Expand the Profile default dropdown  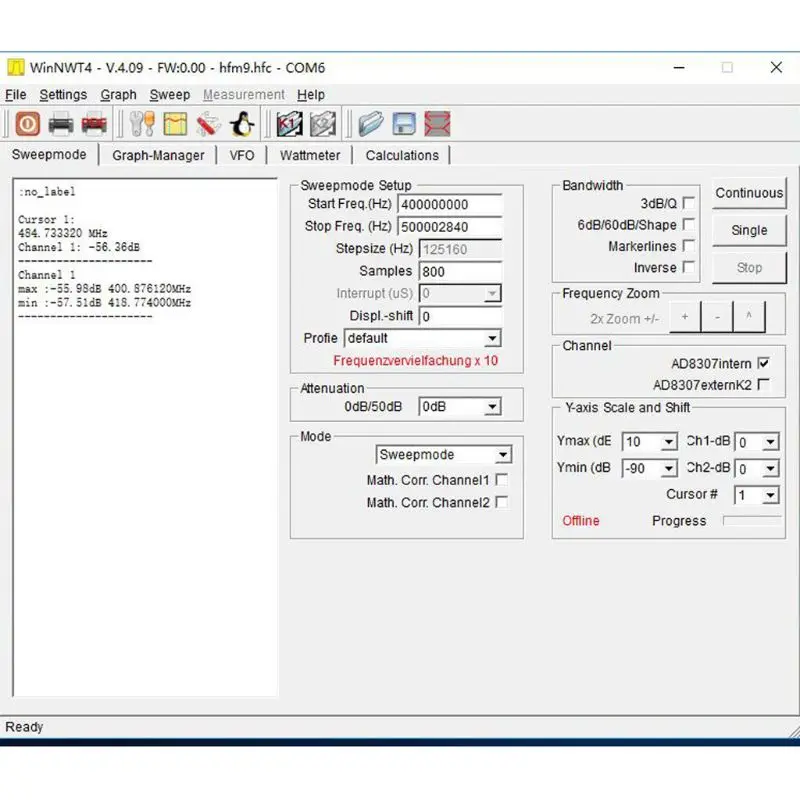coord(491,339)
